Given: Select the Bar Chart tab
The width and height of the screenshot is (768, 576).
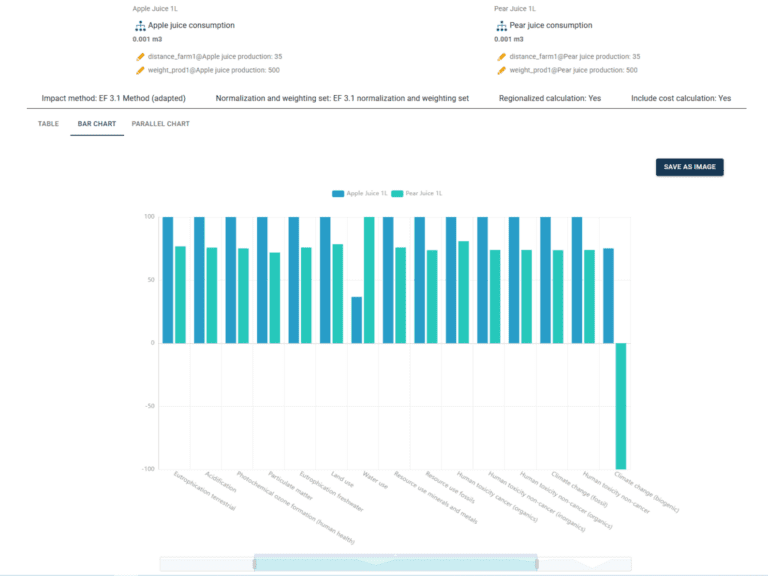Looking at the screenshot, I should point(97,124).
